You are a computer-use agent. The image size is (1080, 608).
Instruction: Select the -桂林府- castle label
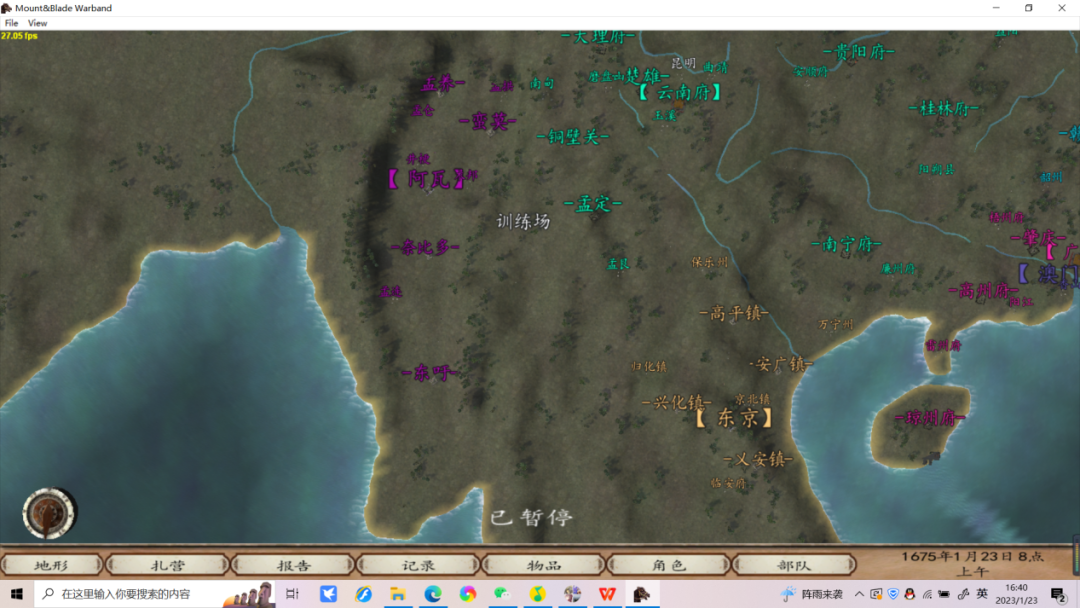pyautogui.click(x=944, y=108)
